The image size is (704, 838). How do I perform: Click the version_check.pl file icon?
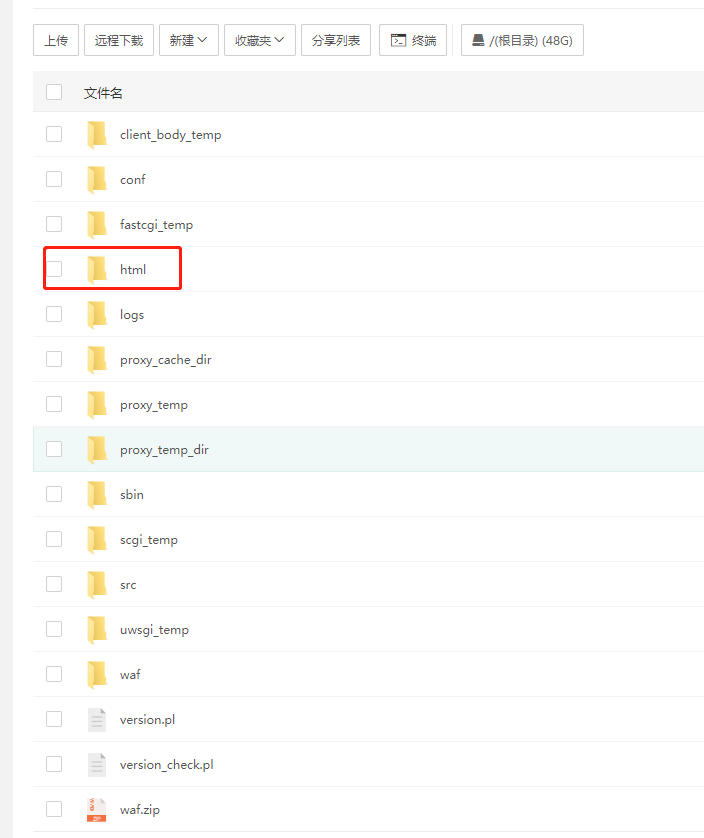click(97, 764)
